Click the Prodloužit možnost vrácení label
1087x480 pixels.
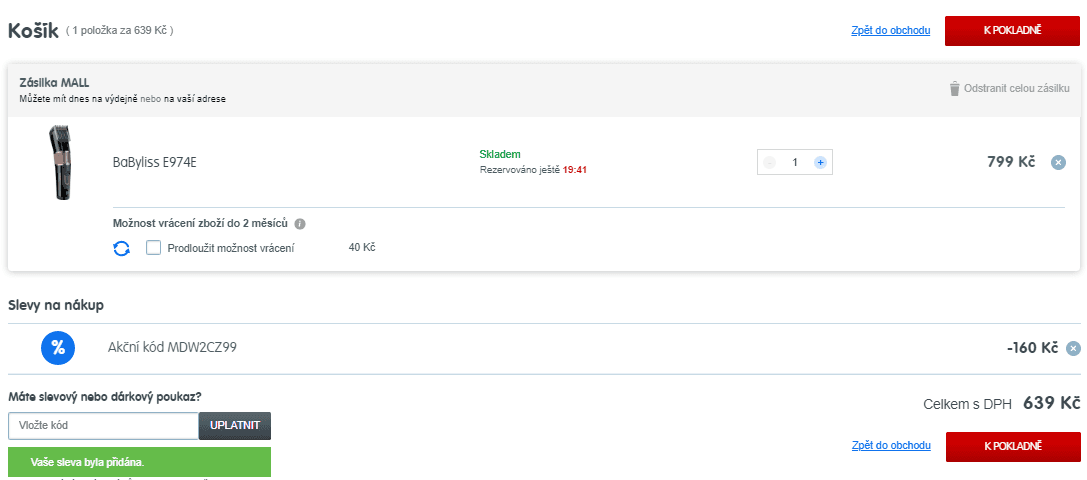click(231, 248)
